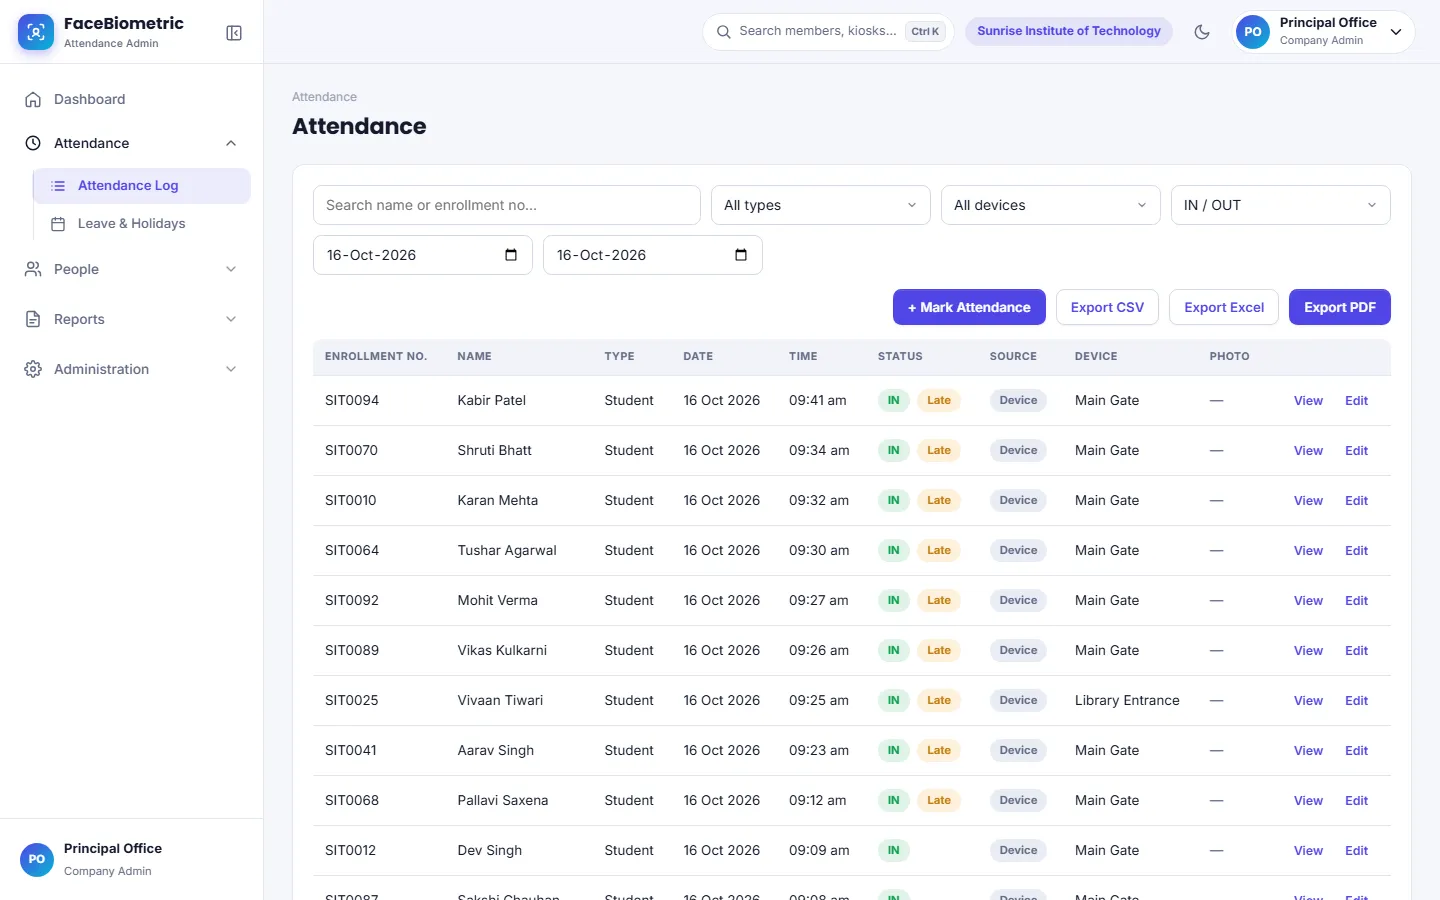Screen dimensions: 1440x900
Task: Click the Attendance breadcrumb text
Action: pos(324,97)
